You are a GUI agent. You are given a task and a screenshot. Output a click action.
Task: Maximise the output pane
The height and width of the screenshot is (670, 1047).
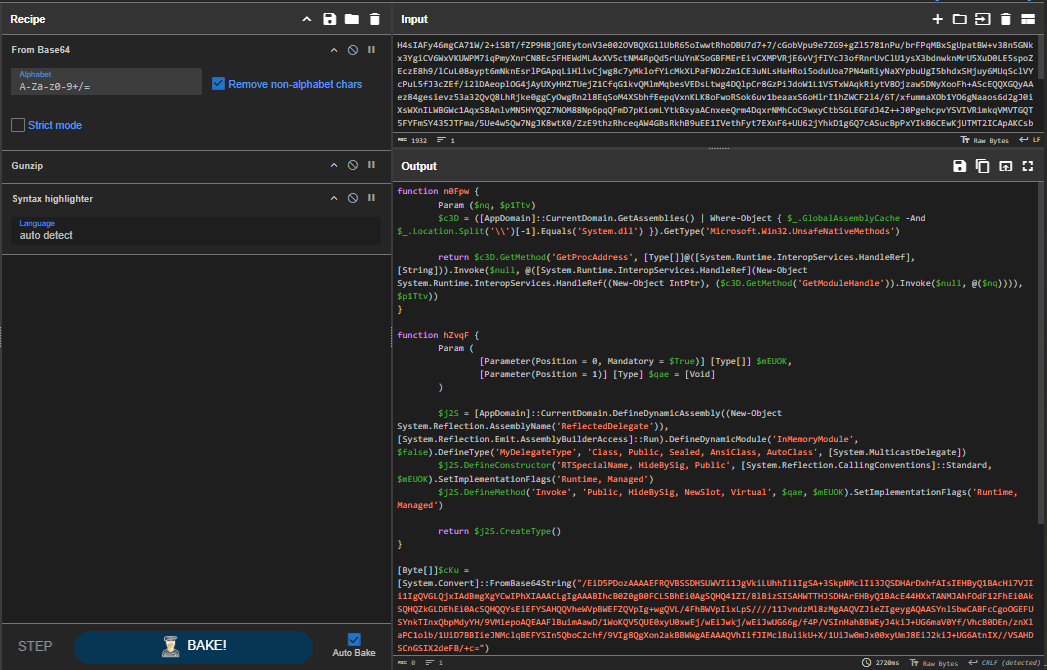(1027, 166)
